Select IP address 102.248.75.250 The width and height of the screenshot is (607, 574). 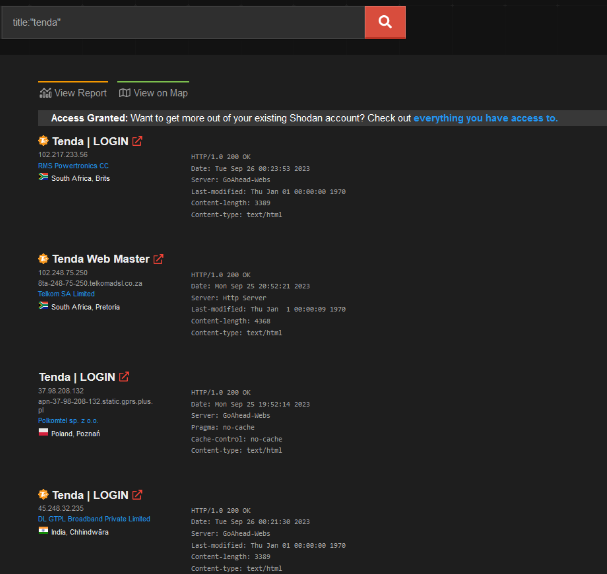click(63, 272)
